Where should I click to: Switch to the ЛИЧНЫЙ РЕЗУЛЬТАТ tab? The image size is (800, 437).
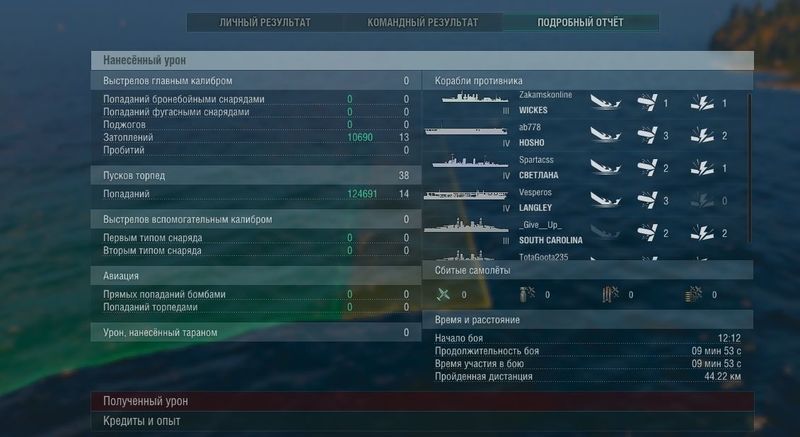point(265,22)
